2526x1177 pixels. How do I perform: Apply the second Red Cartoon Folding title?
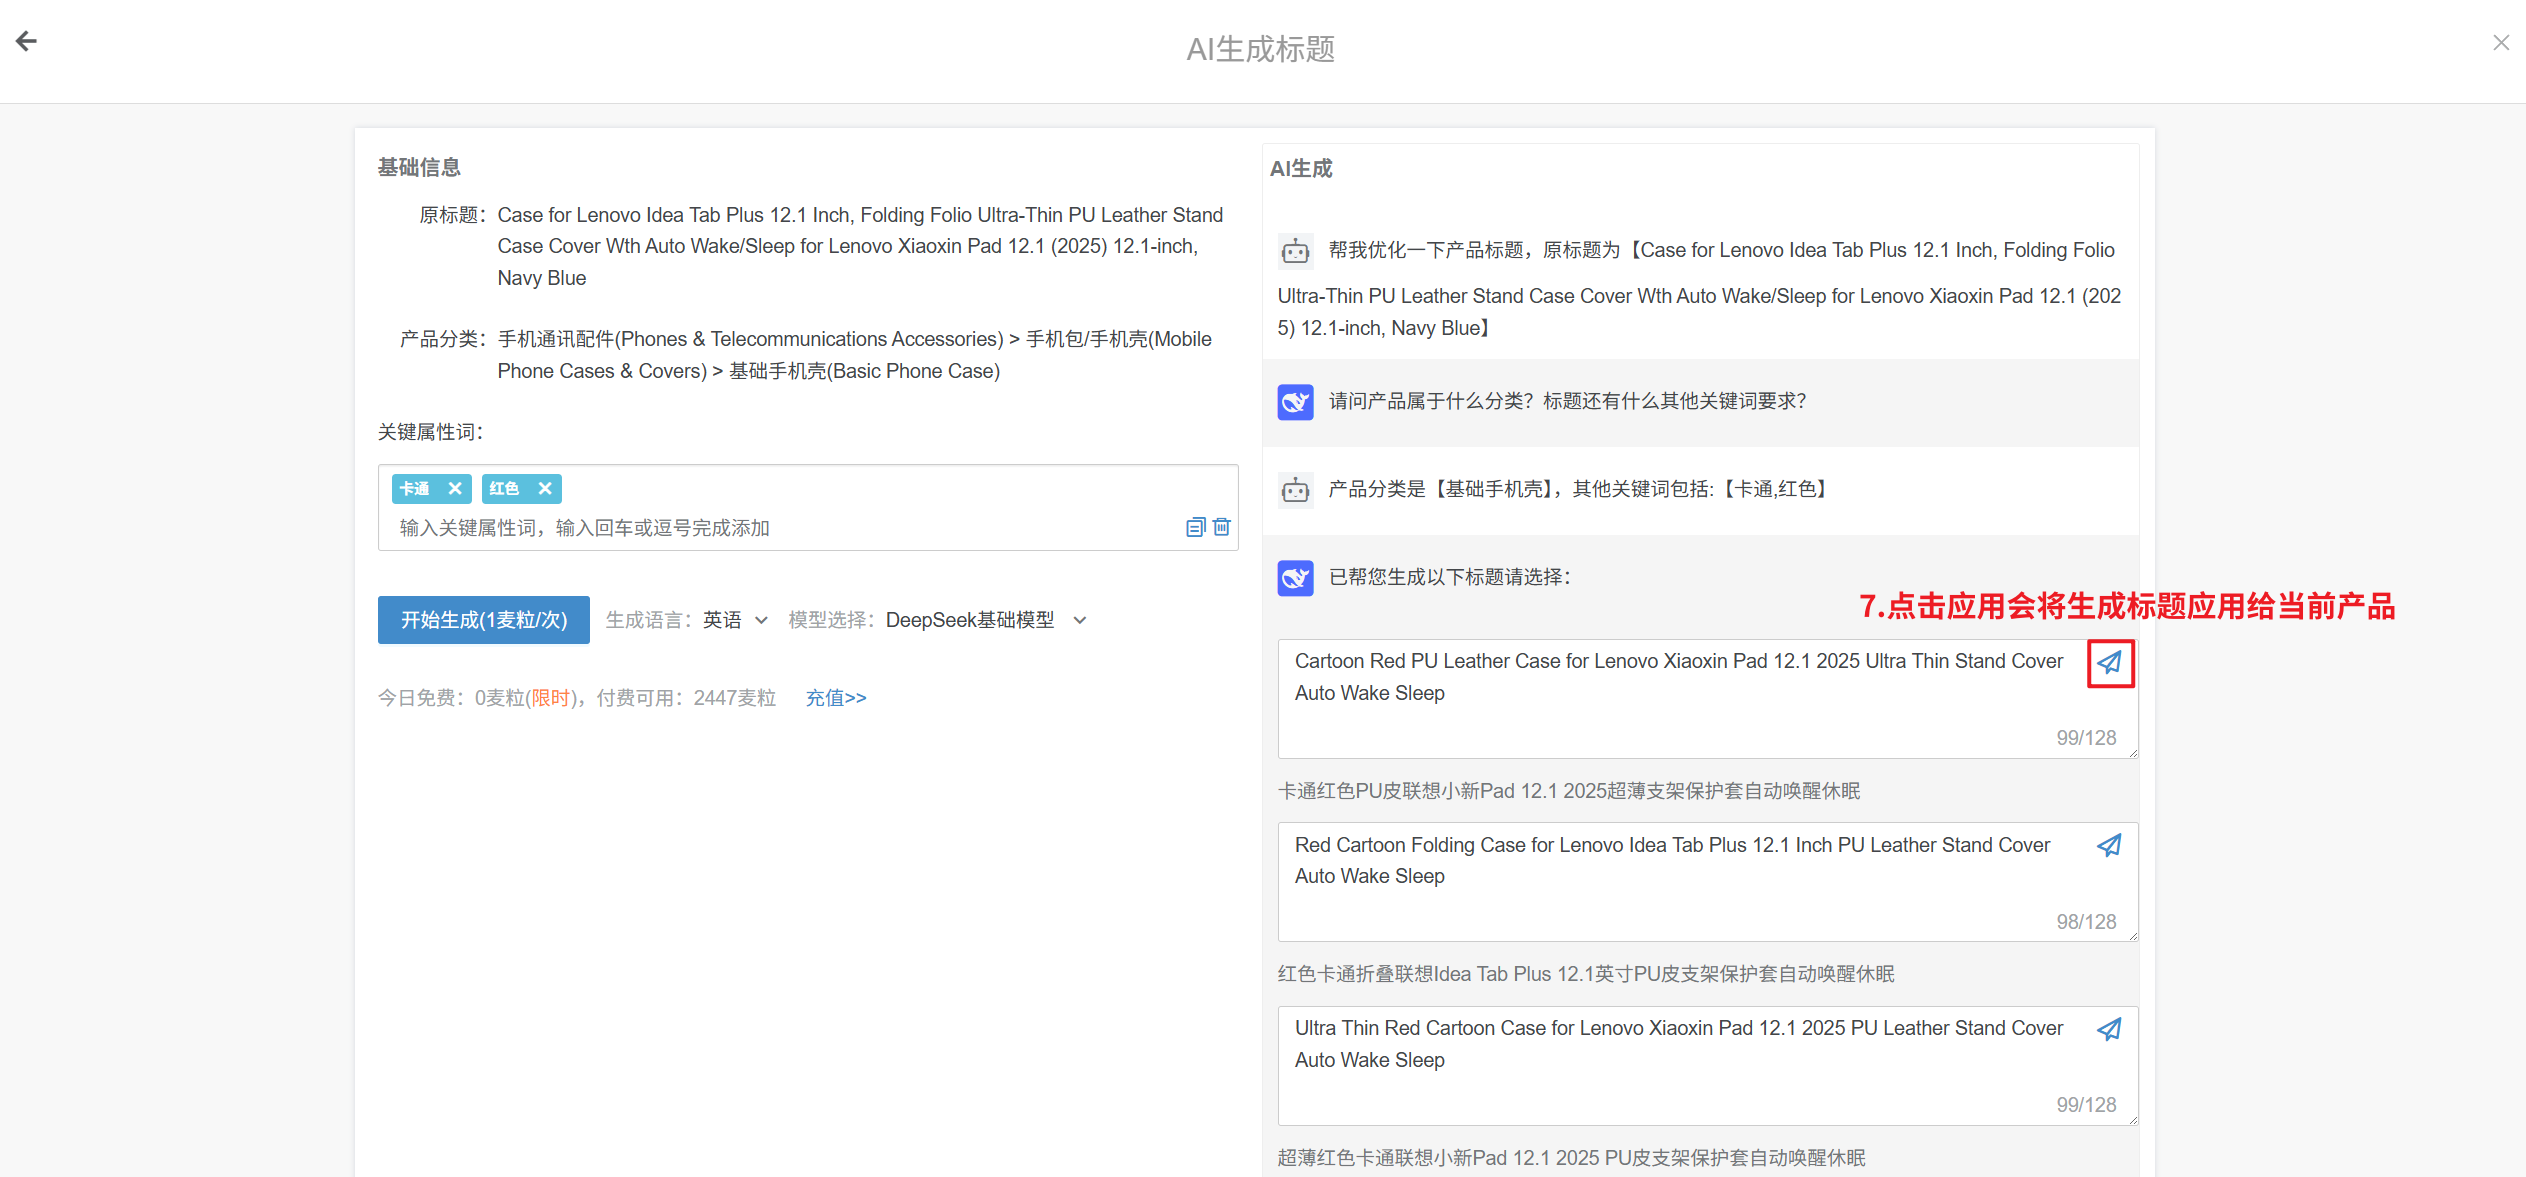[x=2109, y=846]
